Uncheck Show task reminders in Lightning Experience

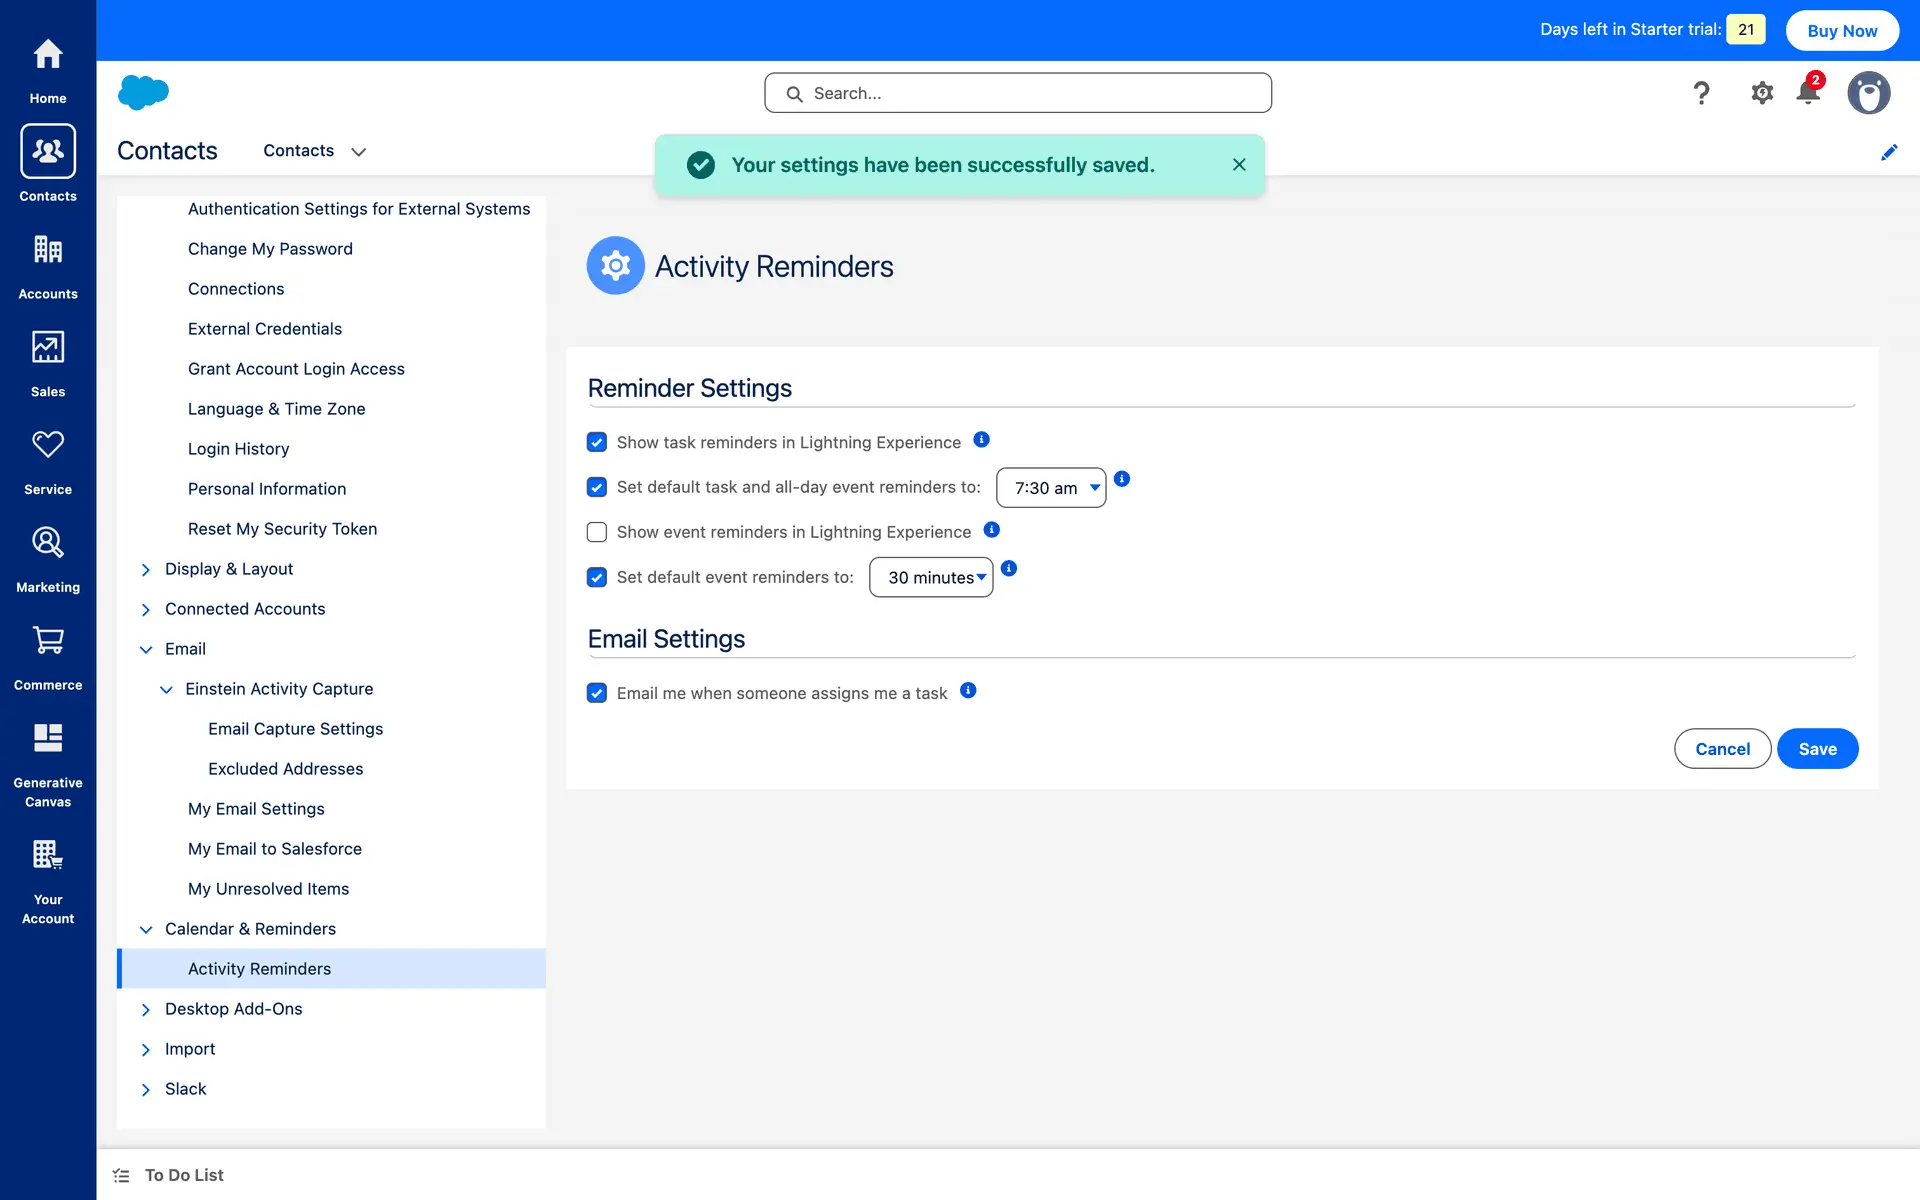(x=597, y=442)
